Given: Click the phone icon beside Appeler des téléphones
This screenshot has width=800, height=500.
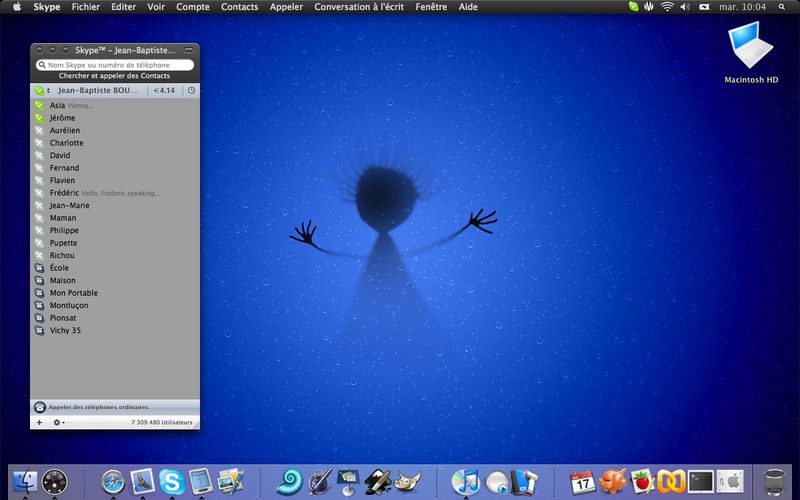Looking at the screenshot, I should point(40,407).
